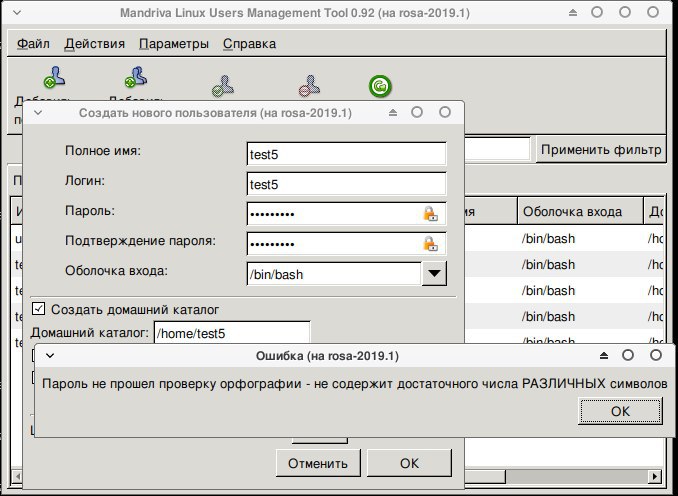
Task: Toggle Создать домашний каталог checkbox
Action: (38, 309)
